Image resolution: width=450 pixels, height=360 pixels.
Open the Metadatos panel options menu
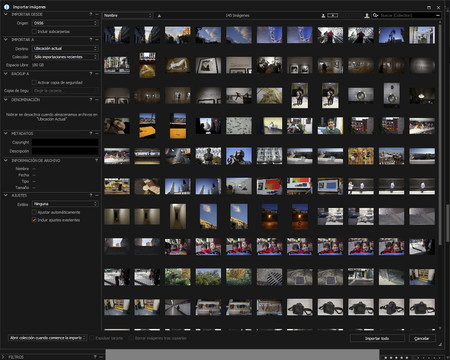pyautogui.click(x=97, y=133)
